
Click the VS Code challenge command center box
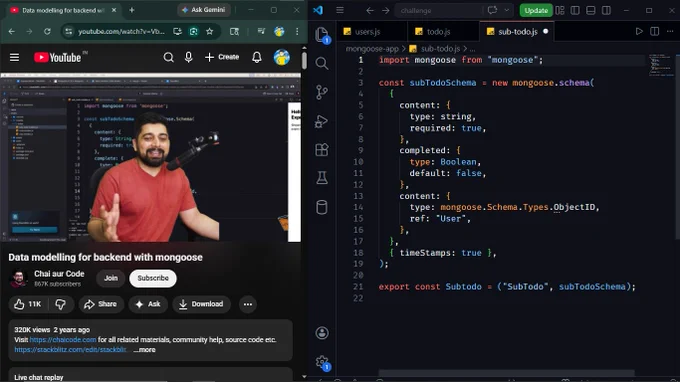pyautogui.click(x=438, y=10)
